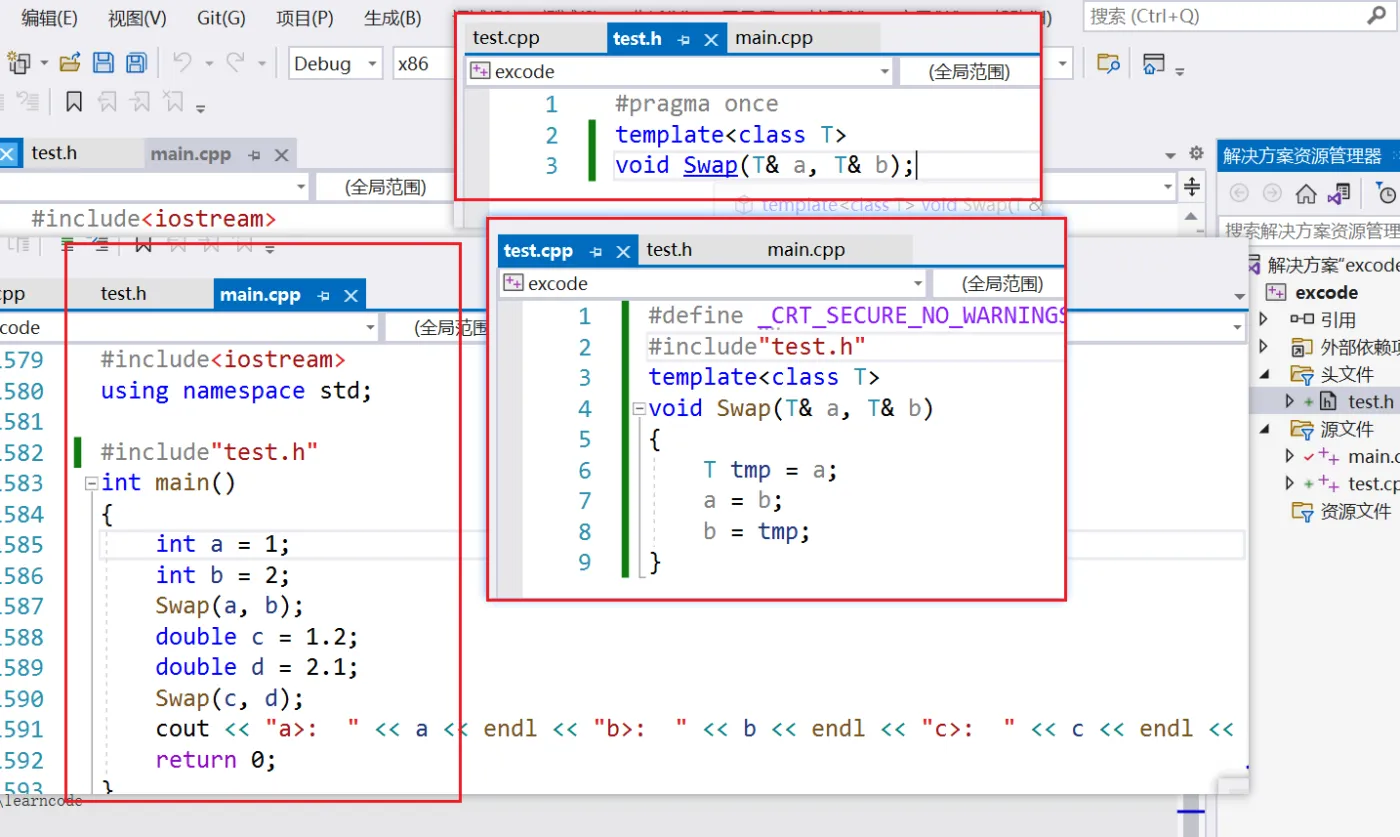Open the 全局范围 scope dropdown in top overlay
The height and width of the screenshot is (837, 1400).
tap(969, 71)
